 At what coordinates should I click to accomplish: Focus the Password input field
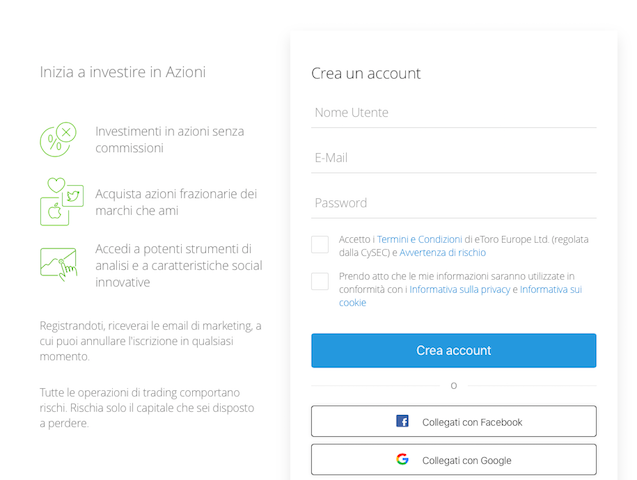(454, 203)
